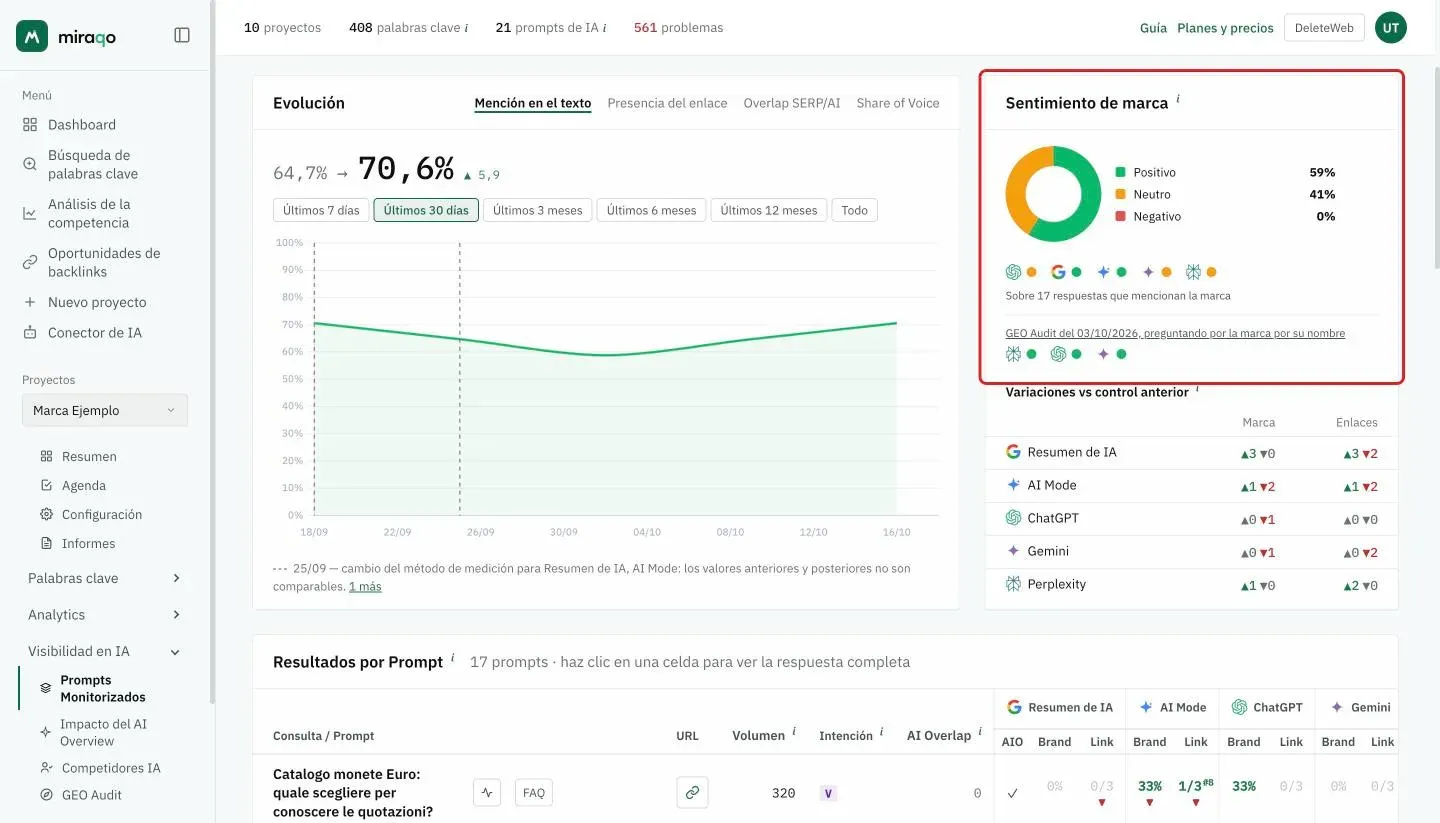Click the 561 problemas counter
The image size is (1440, 823).
pos(678,28)
